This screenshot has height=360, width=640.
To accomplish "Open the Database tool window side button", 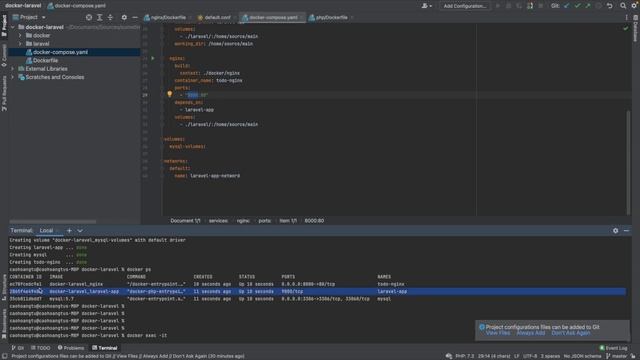I will pos(636,28).
